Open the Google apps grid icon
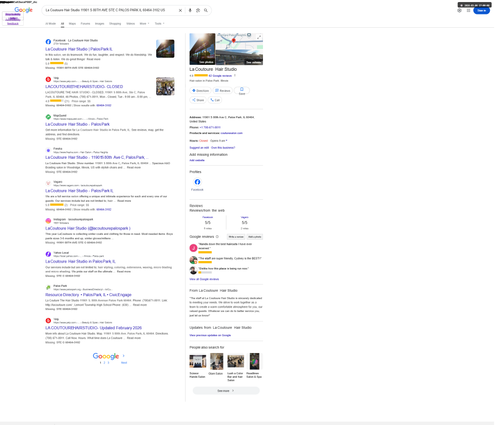This screenshot has width=500, height=425. 468,11
